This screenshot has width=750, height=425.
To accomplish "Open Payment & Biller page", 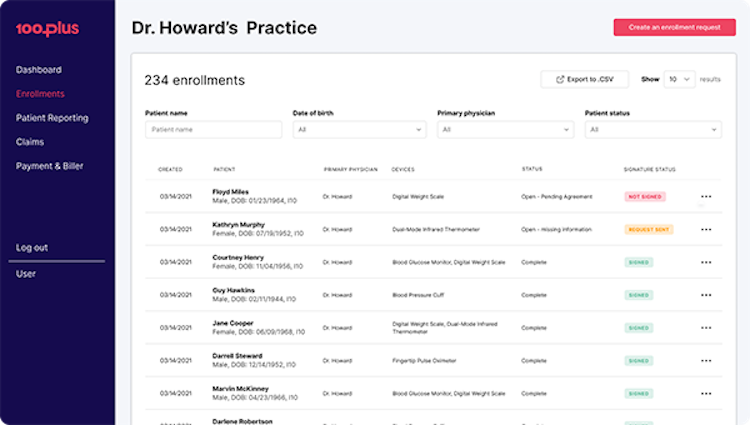I will 50,166.
